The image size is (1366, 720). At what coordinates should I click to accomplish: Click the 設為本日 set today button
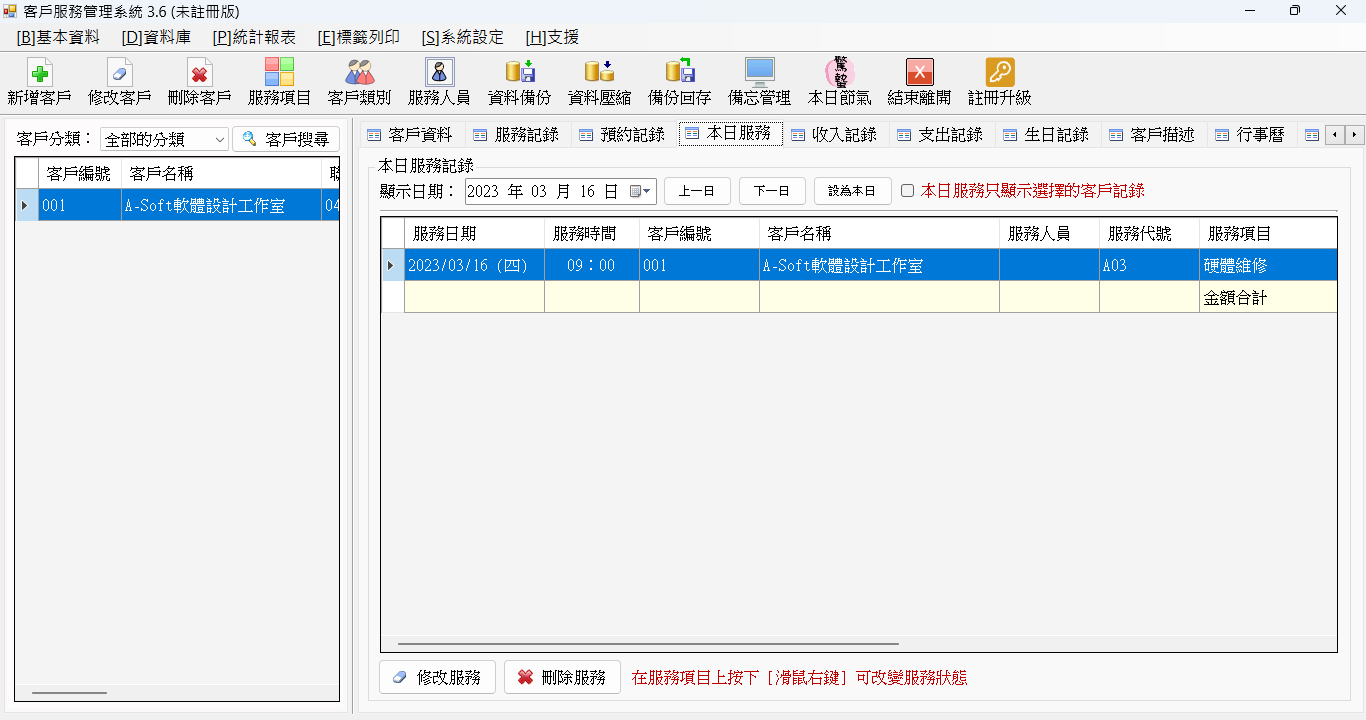pyautogui.click(x=852, y=191)
